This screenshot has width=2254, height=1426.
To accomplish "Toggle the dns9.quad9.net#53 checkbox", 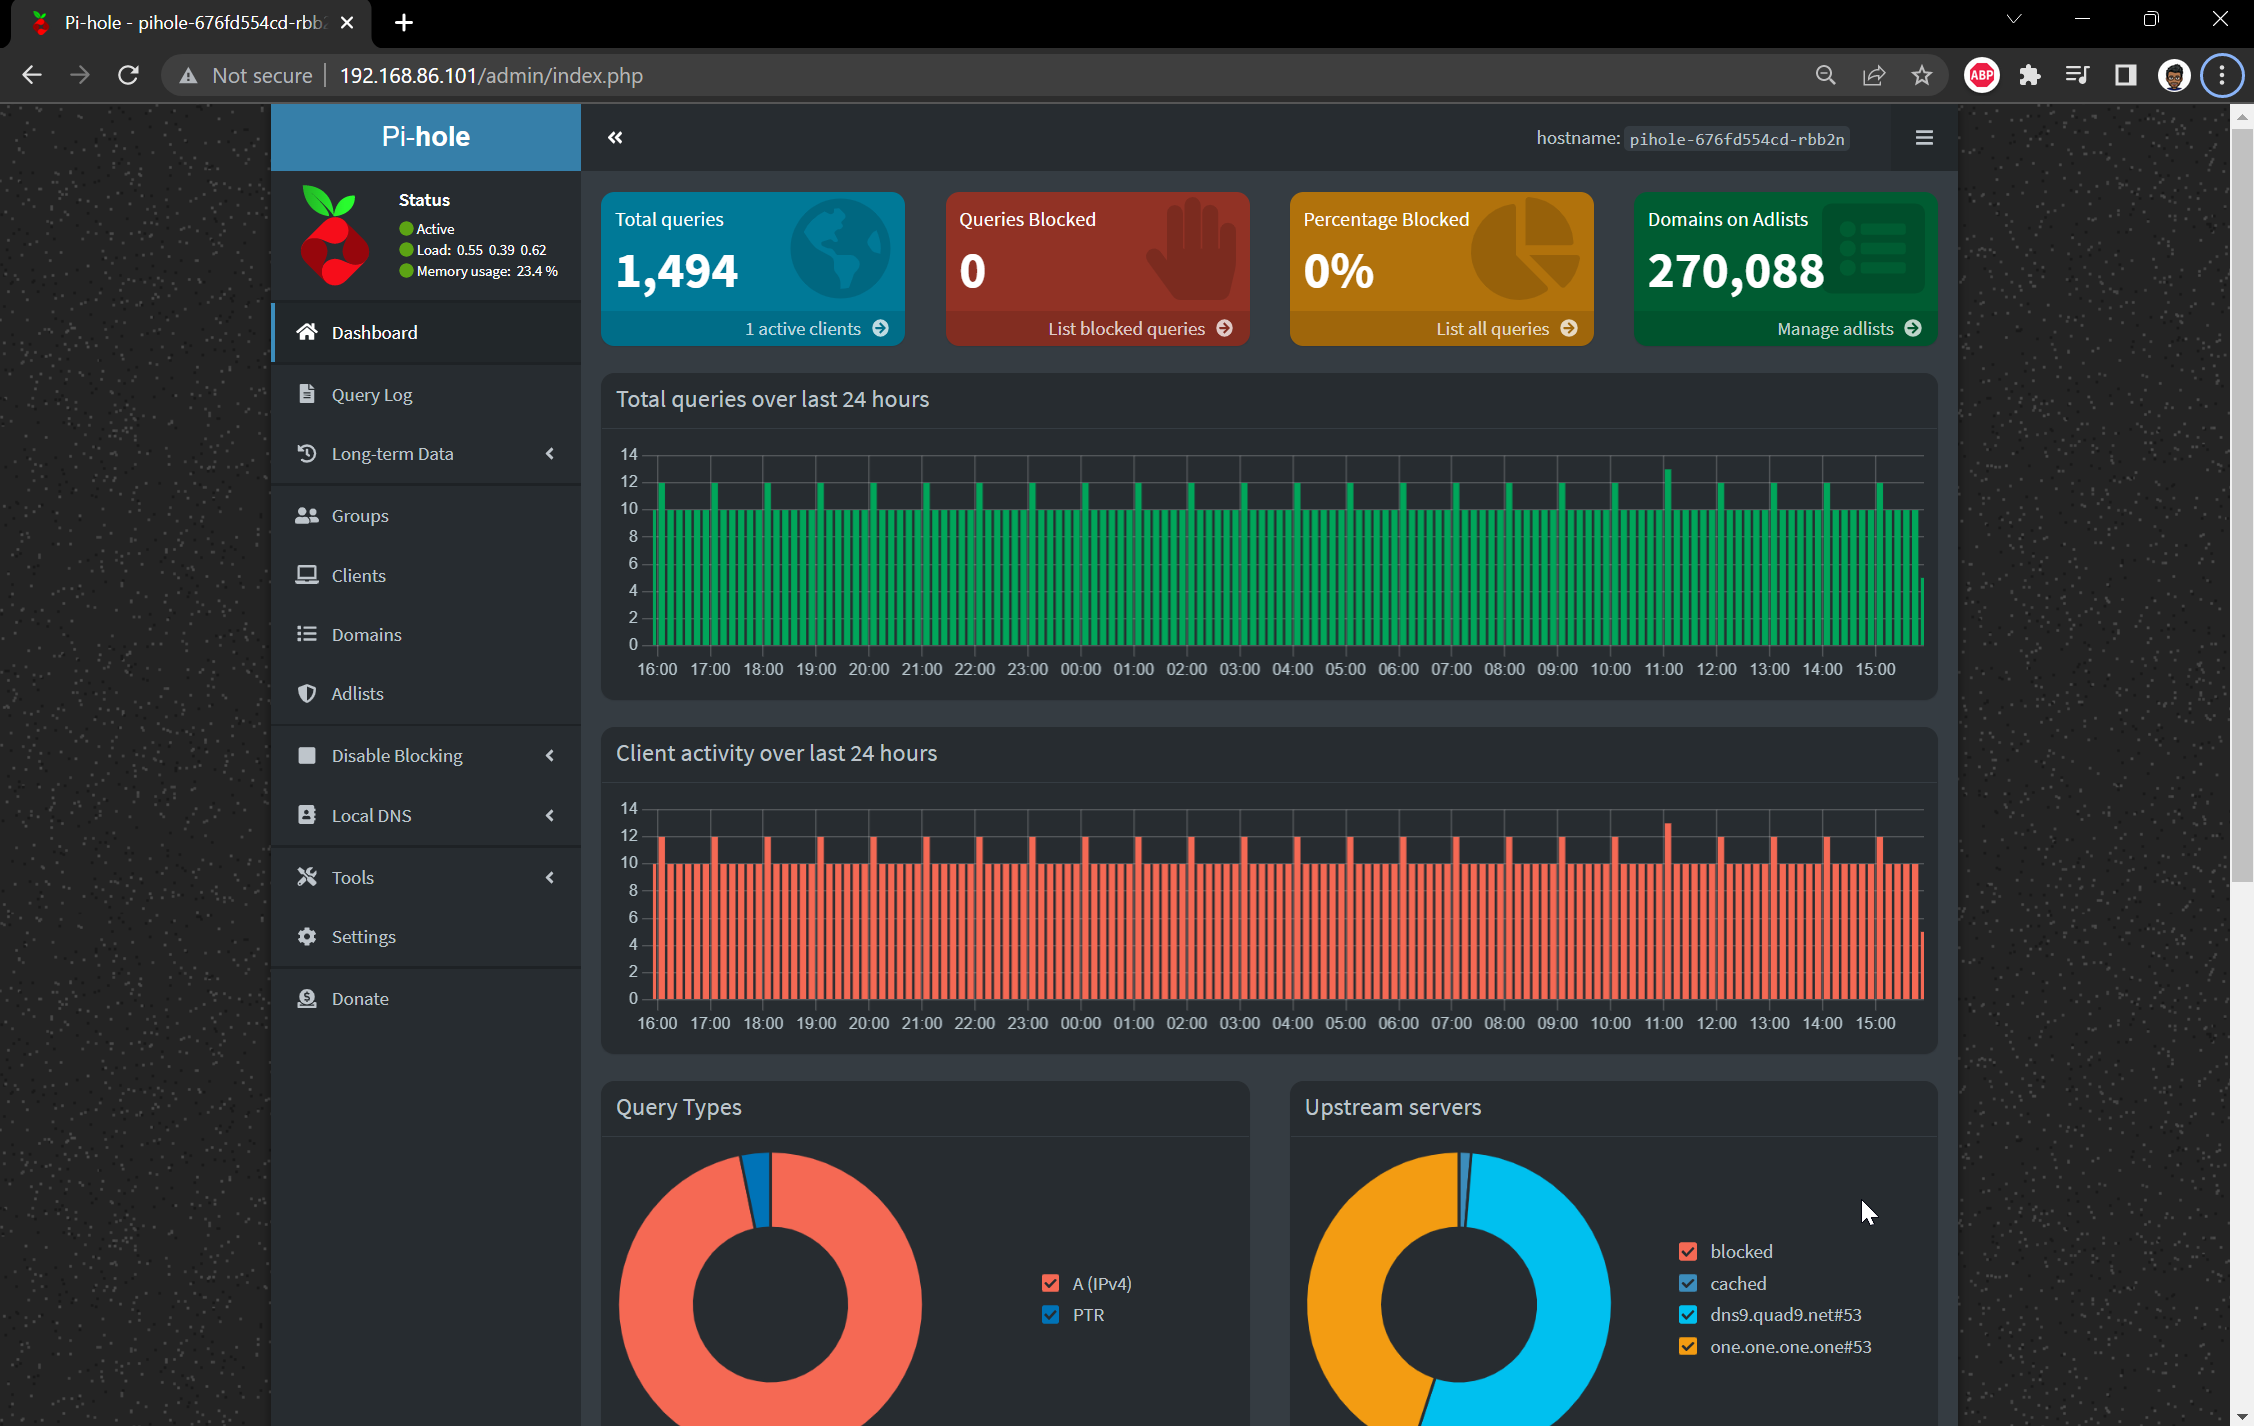I will (x=1688, y=1314).
